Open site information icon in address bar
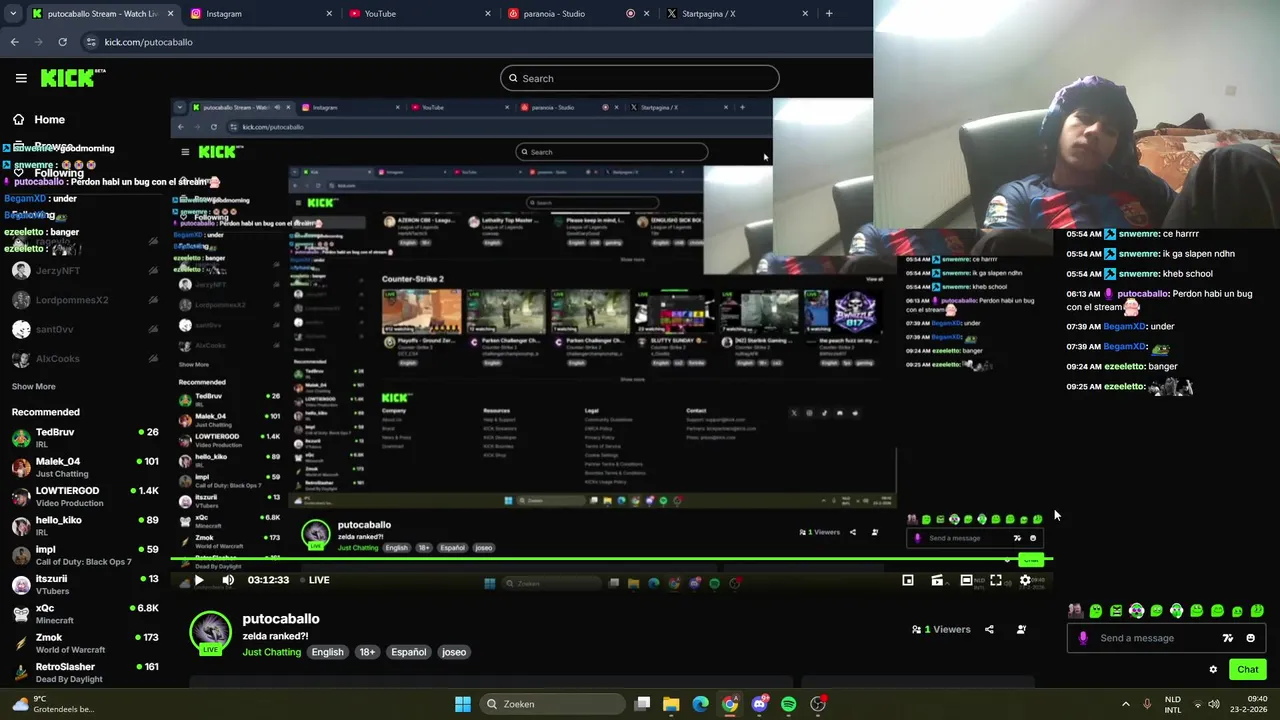The image size is (1280, 720). pos(91,42)
